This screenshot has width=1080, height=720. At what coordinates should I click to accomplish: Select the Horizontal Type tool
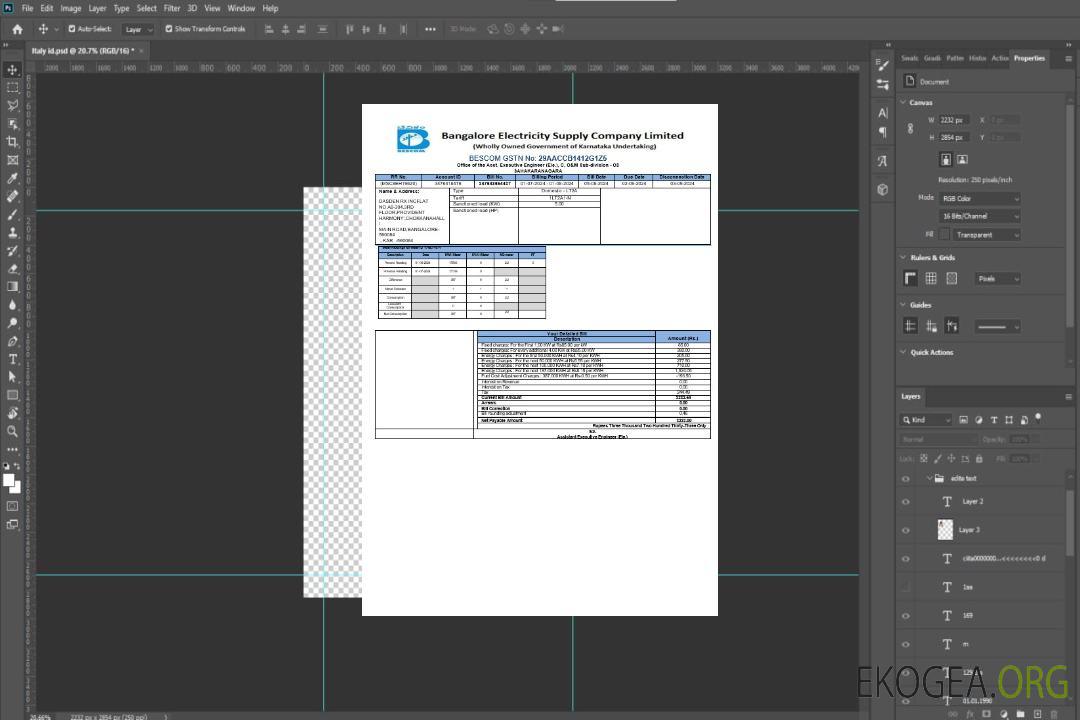tap(12, 359)
